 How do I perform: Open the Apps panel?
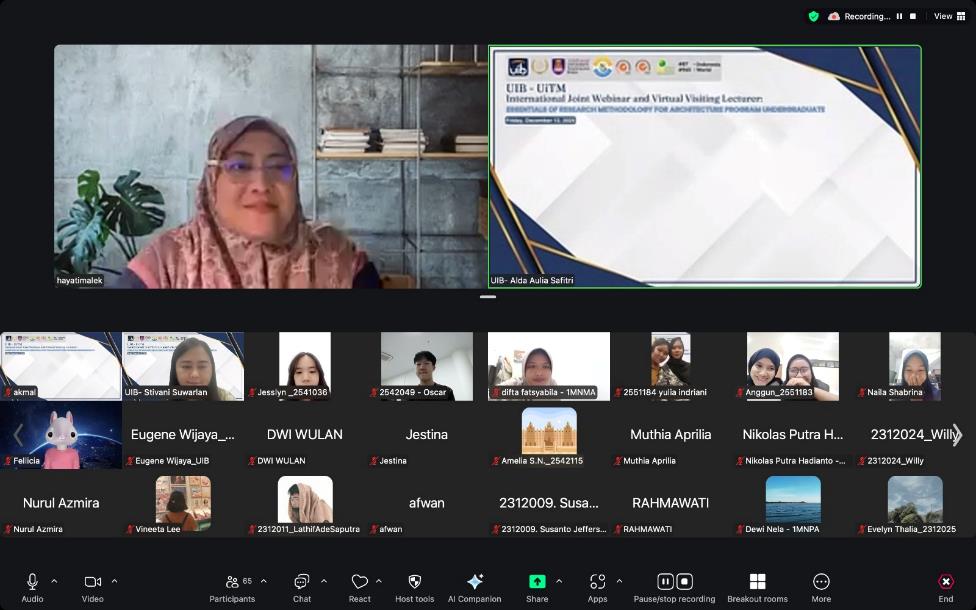pyautogui.click(x=596, y=583)
